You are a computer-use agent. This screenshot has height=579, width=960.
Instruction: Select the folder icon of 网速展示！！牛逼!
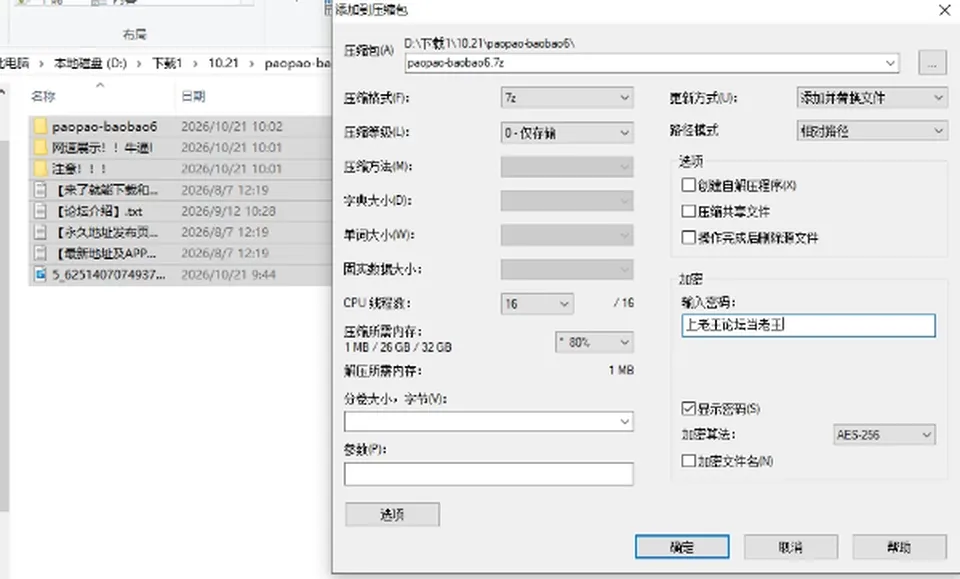[x=40, y=148]
